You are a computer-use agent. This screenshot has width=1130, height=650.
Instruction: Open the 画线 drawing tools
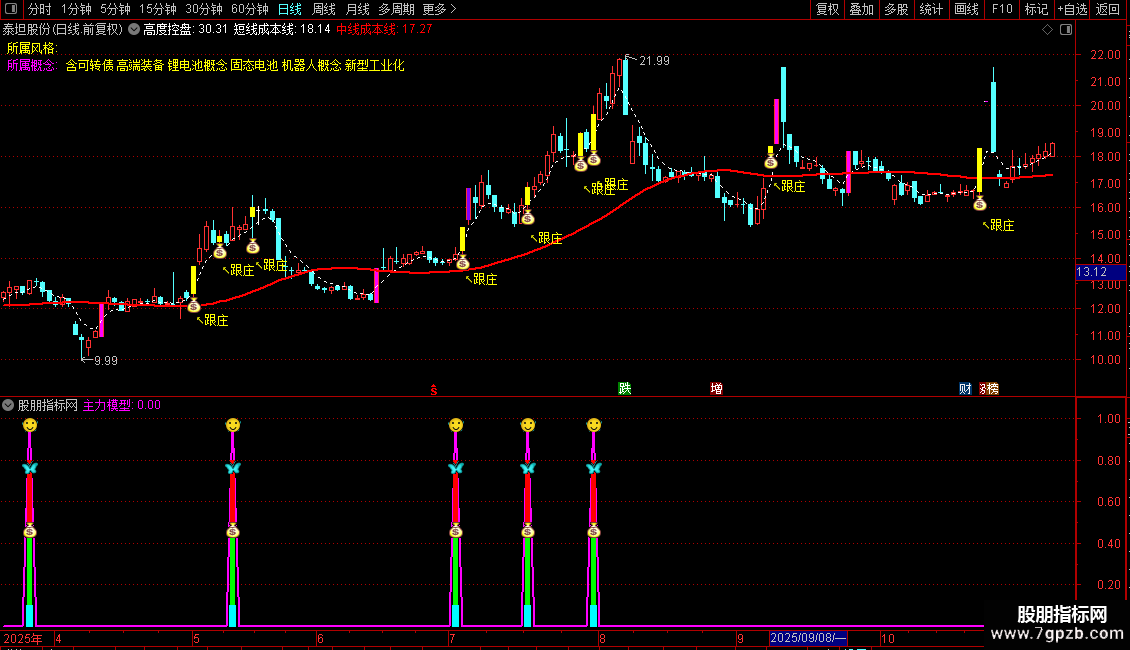(x=966, y=9)
